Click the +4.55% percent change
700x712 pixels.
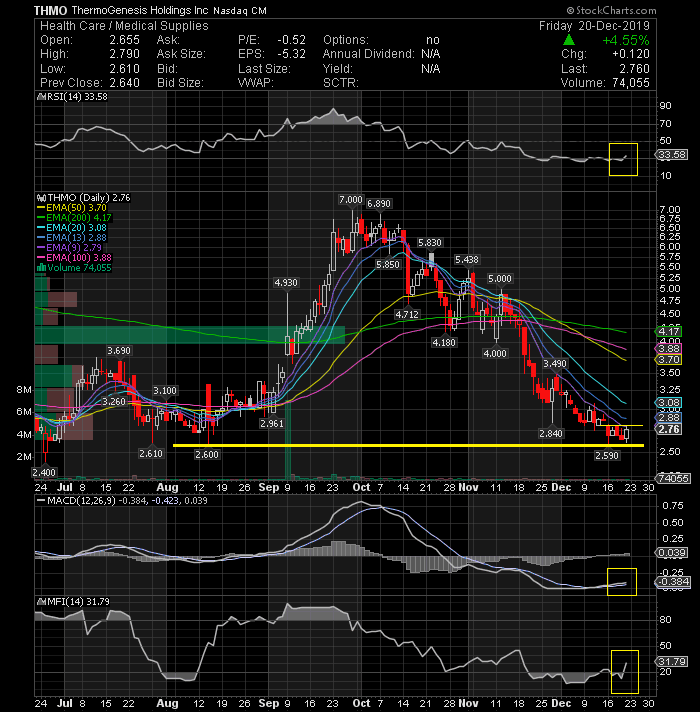point(626,40)
